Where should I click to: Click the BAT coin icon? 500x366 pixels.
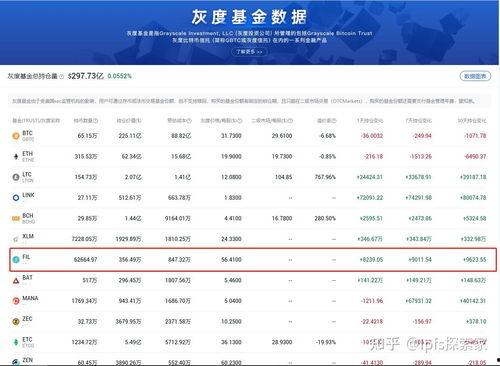(x=16, y=281)
